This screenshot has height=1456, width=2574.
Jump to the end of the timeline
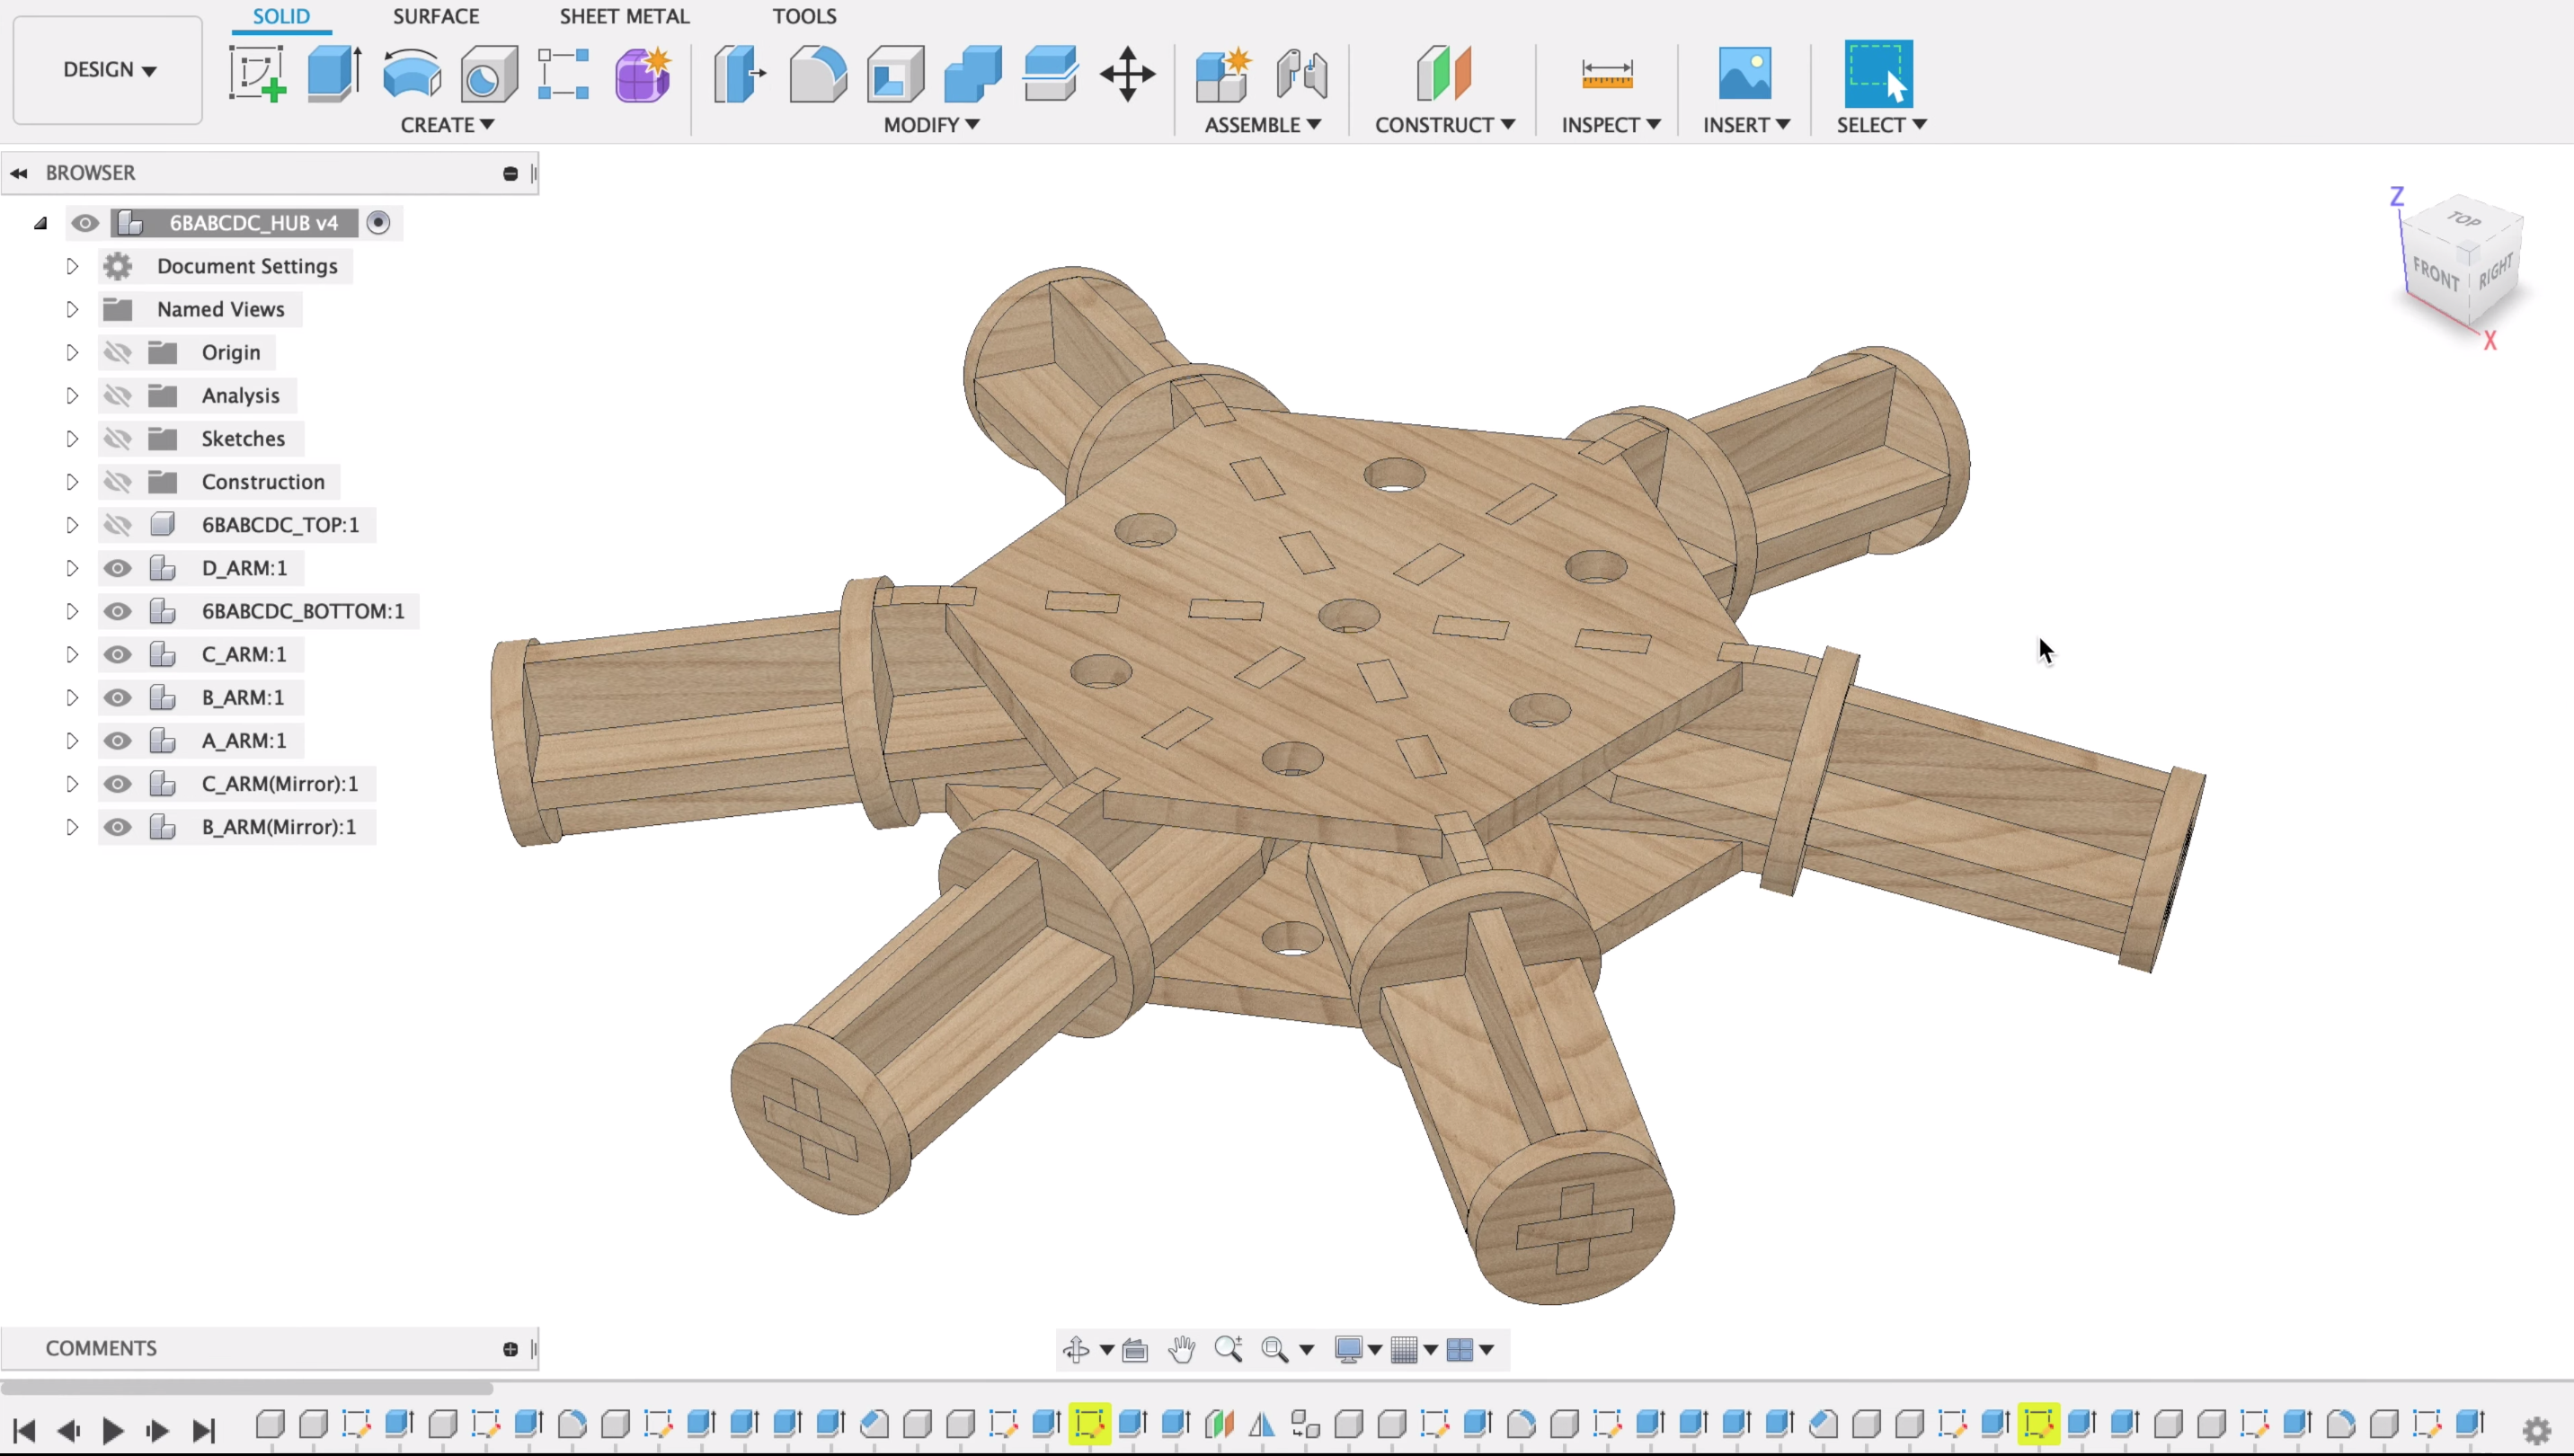pyautogui.click(x=204, y=1429)
